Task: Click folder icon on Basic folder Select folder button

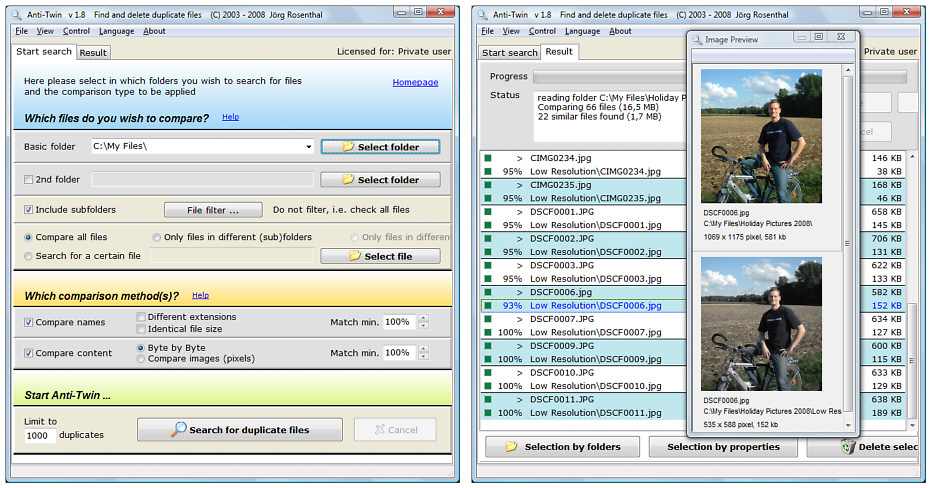Action: pos(348,147)
